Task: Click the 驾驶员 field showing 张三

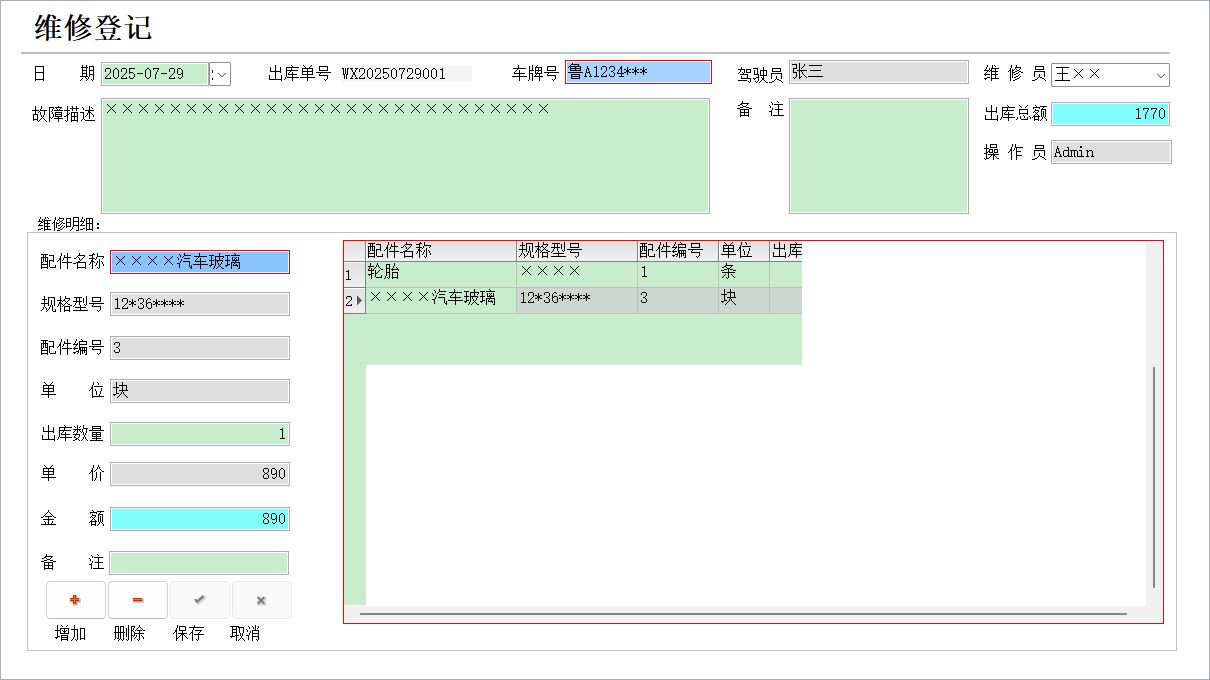Action: 878,72
